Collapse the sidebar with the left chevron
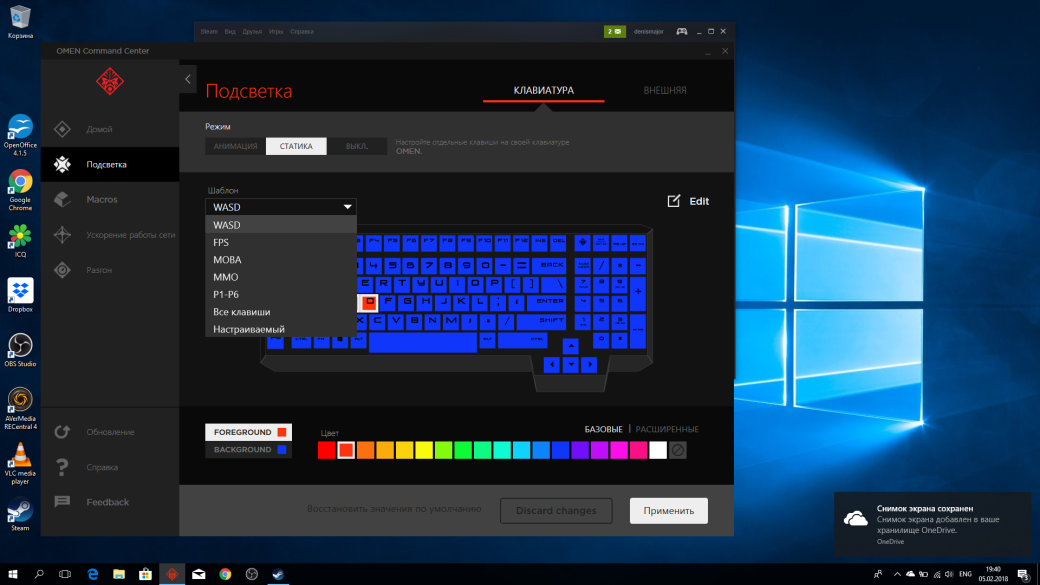Viewport: 1040px width, 585px height. pyautogui.click(x=188, y=80)
